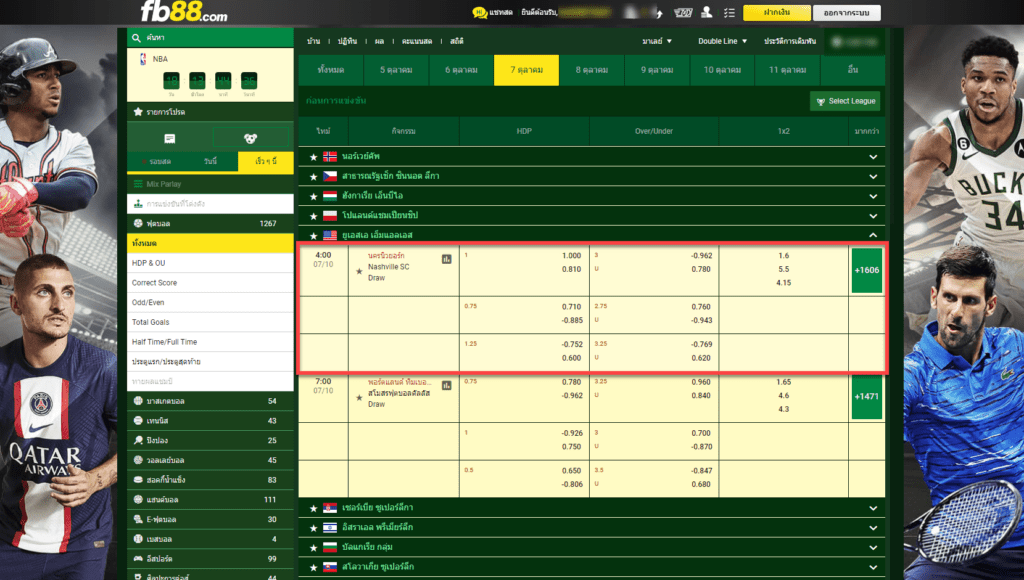1024x580 pixels.
Task: Click HDP odds 1.000 for Nashville match
Action: pyautogui.click(x=571, y=255)
